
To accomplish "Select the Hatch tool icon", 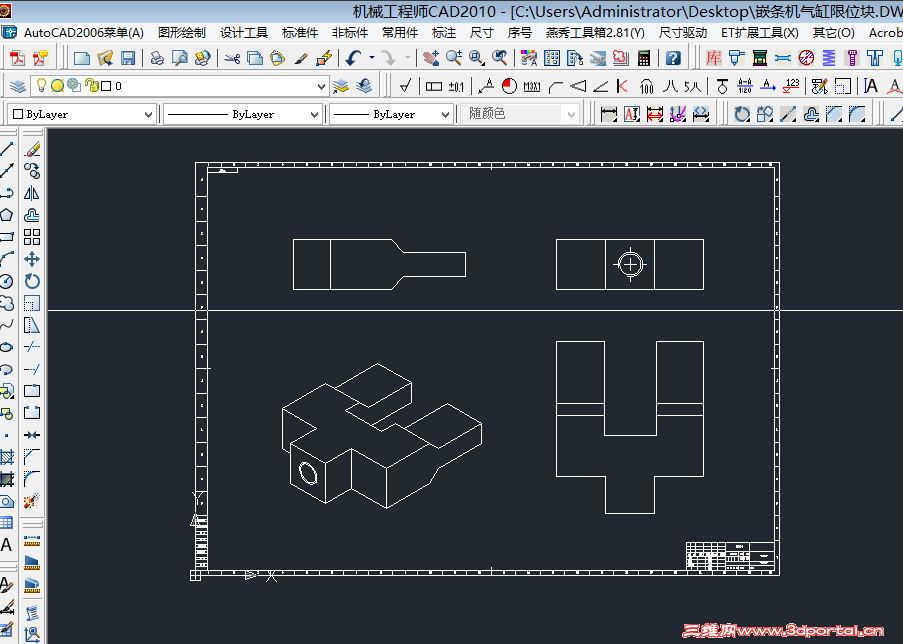I will pos(6,457).
